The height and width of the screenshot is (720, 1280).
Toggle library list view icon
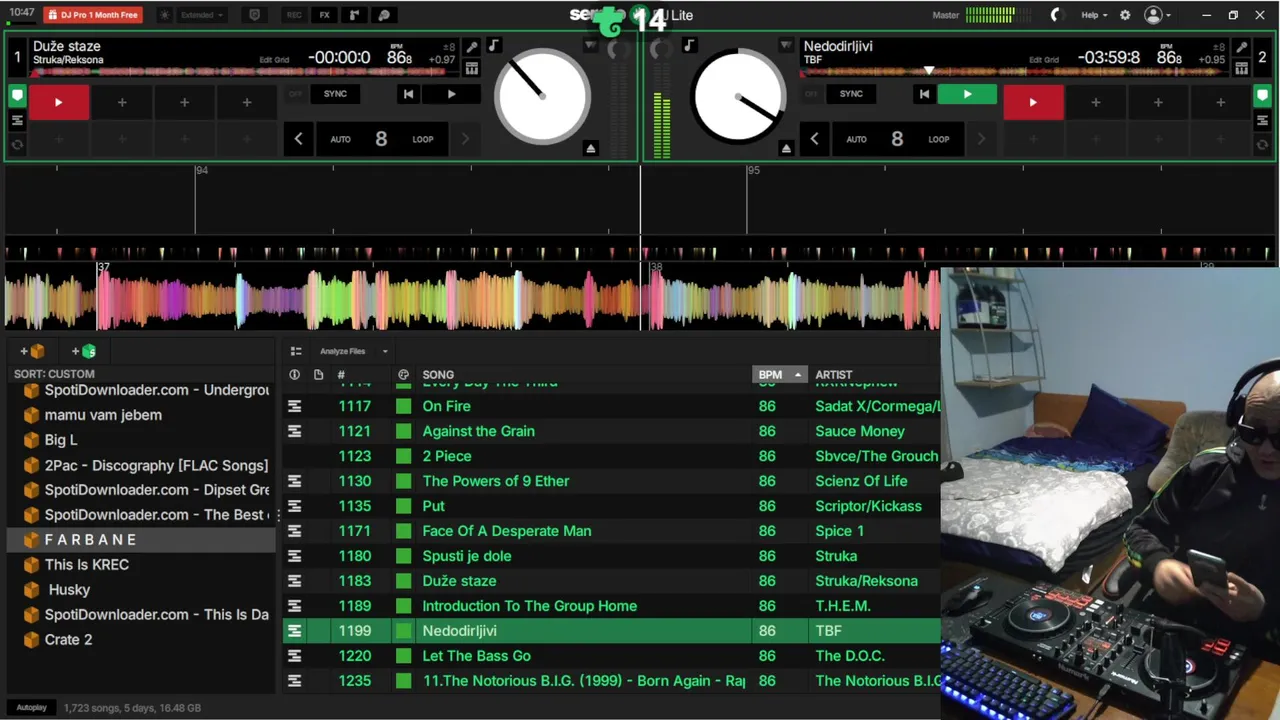[296, 351]
